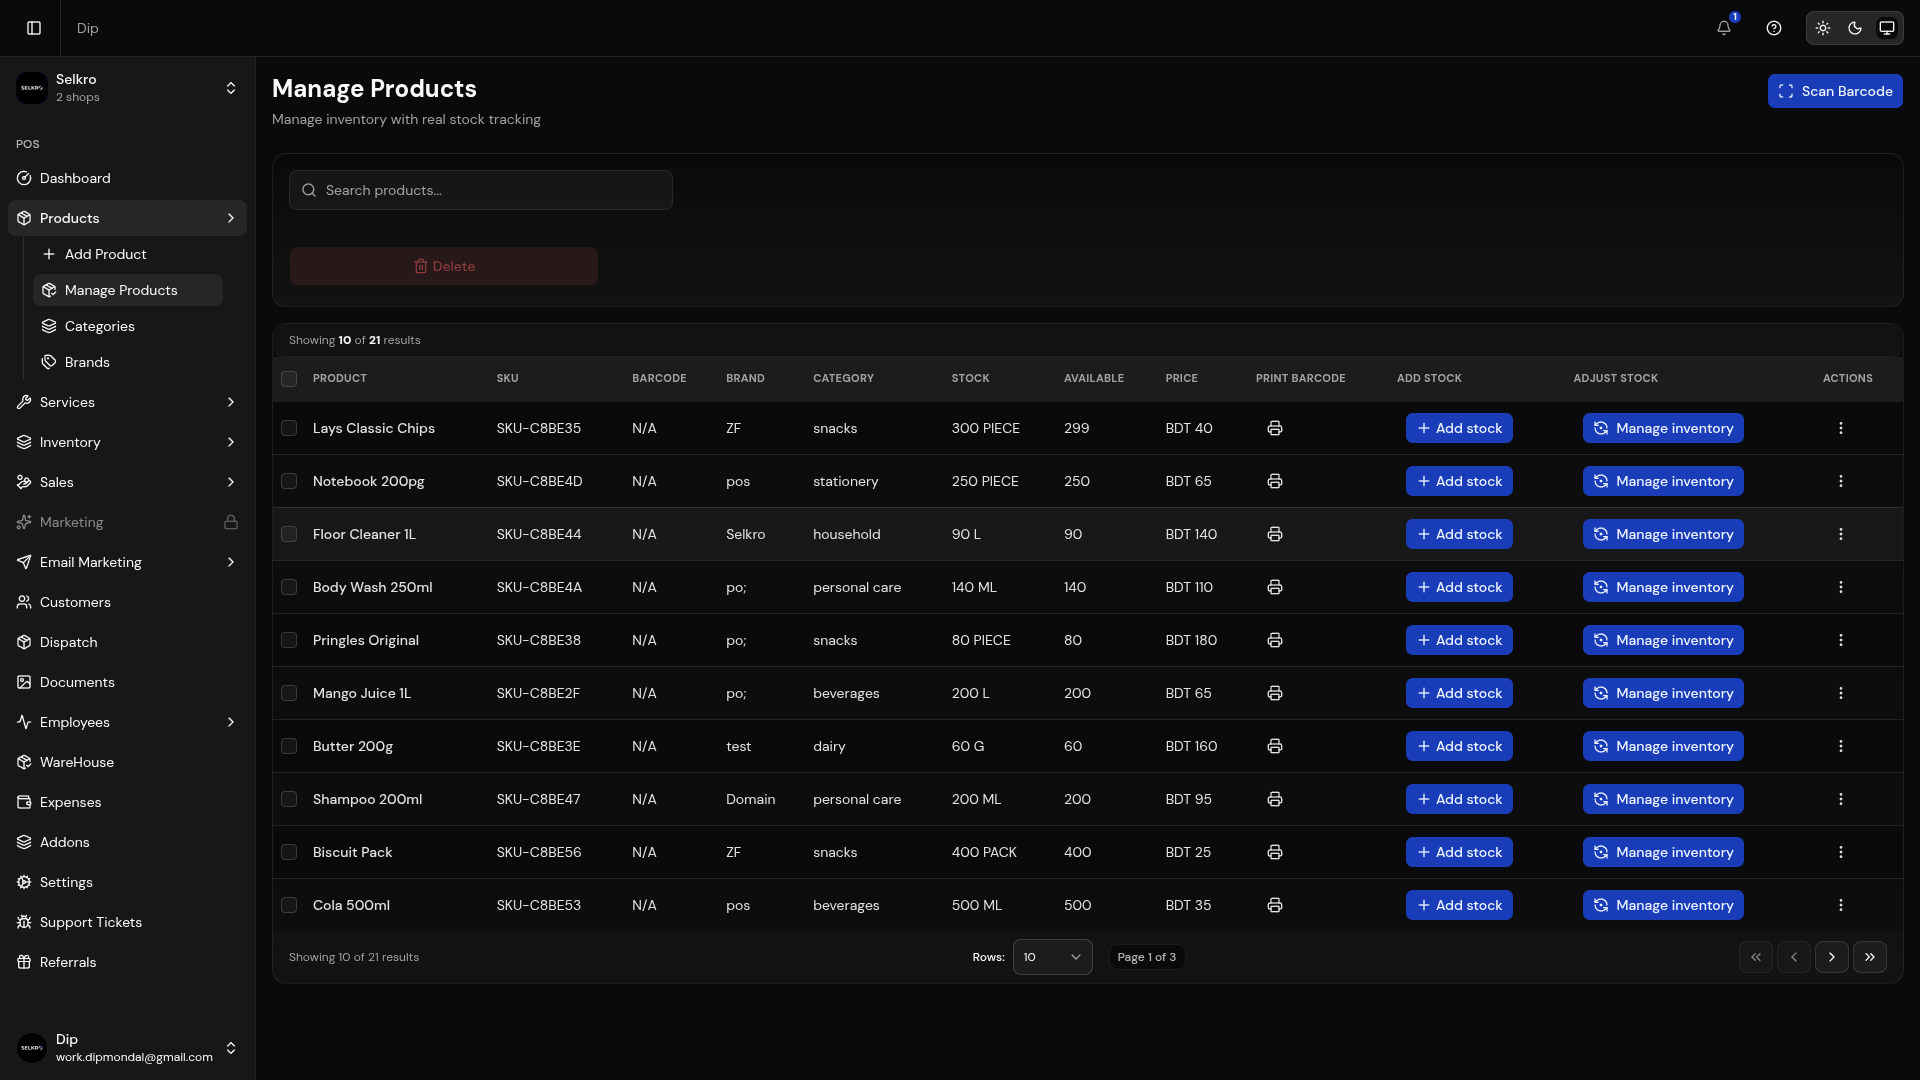Print barcode for Pringles Original
This screenshot has width=1920, height=1080.
(1275, 640)
